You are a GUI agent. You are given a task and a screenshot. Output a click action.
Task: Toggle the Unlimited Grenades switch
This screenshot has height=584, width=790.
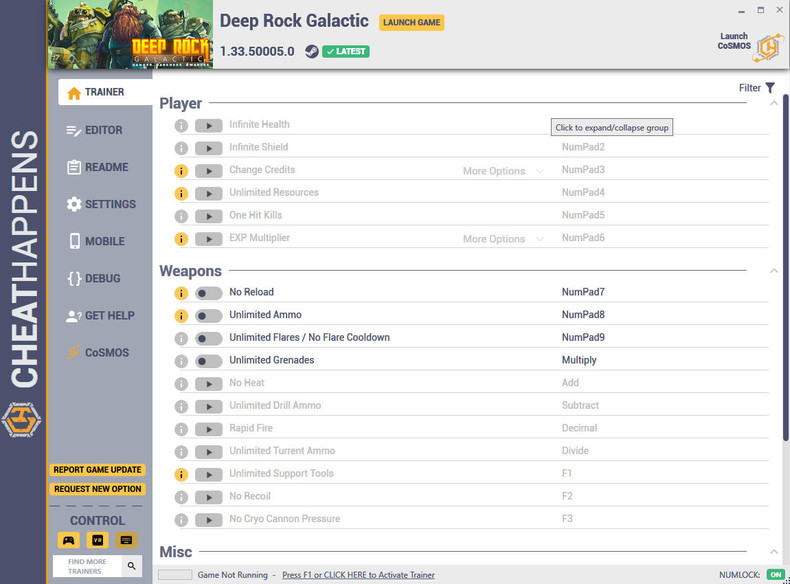[x=209, y=361]
